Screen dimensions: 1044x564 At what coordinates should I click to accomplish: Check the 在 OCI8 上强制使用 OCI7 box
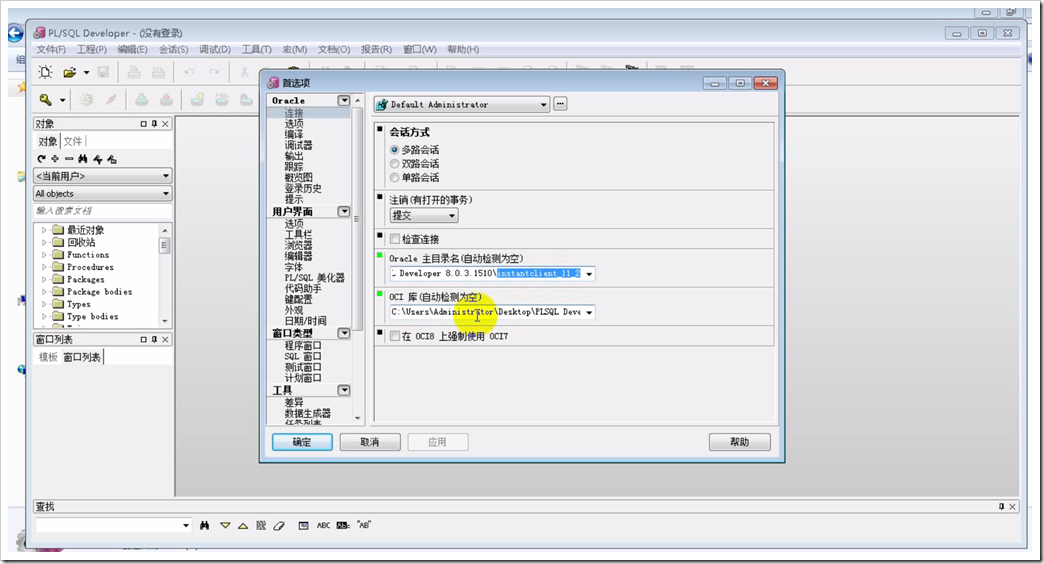tap(395, 336)
